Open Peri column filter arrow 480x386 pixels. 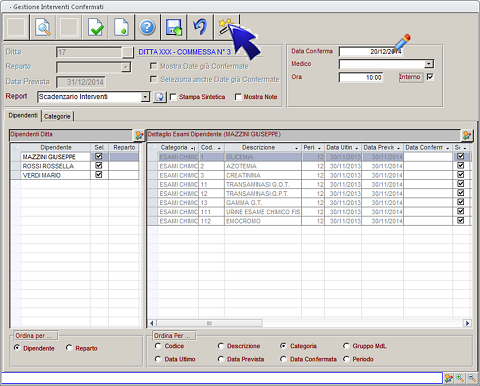[319, 148]
